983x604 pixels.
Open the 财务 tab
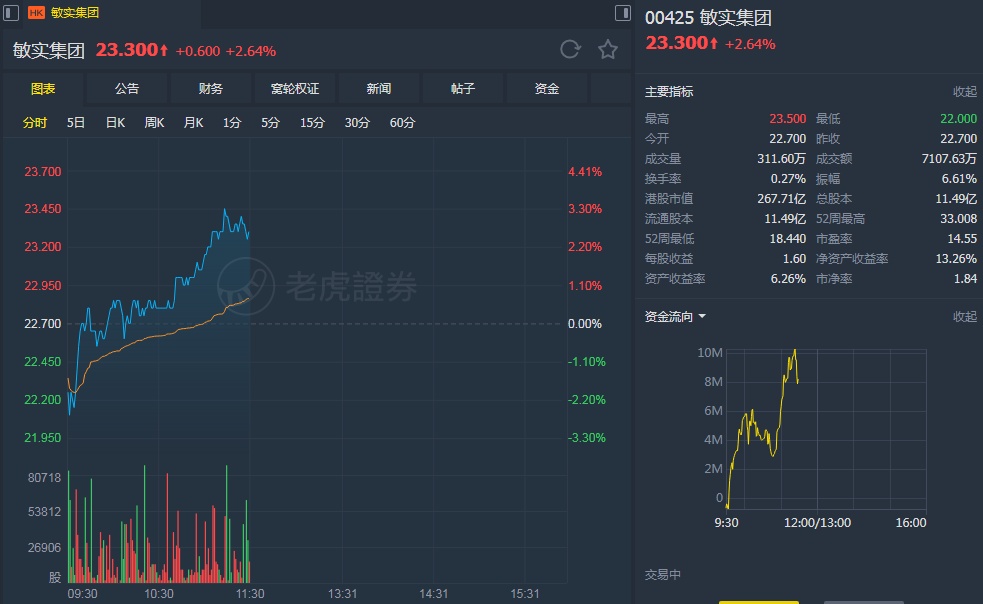click(211, 89)
